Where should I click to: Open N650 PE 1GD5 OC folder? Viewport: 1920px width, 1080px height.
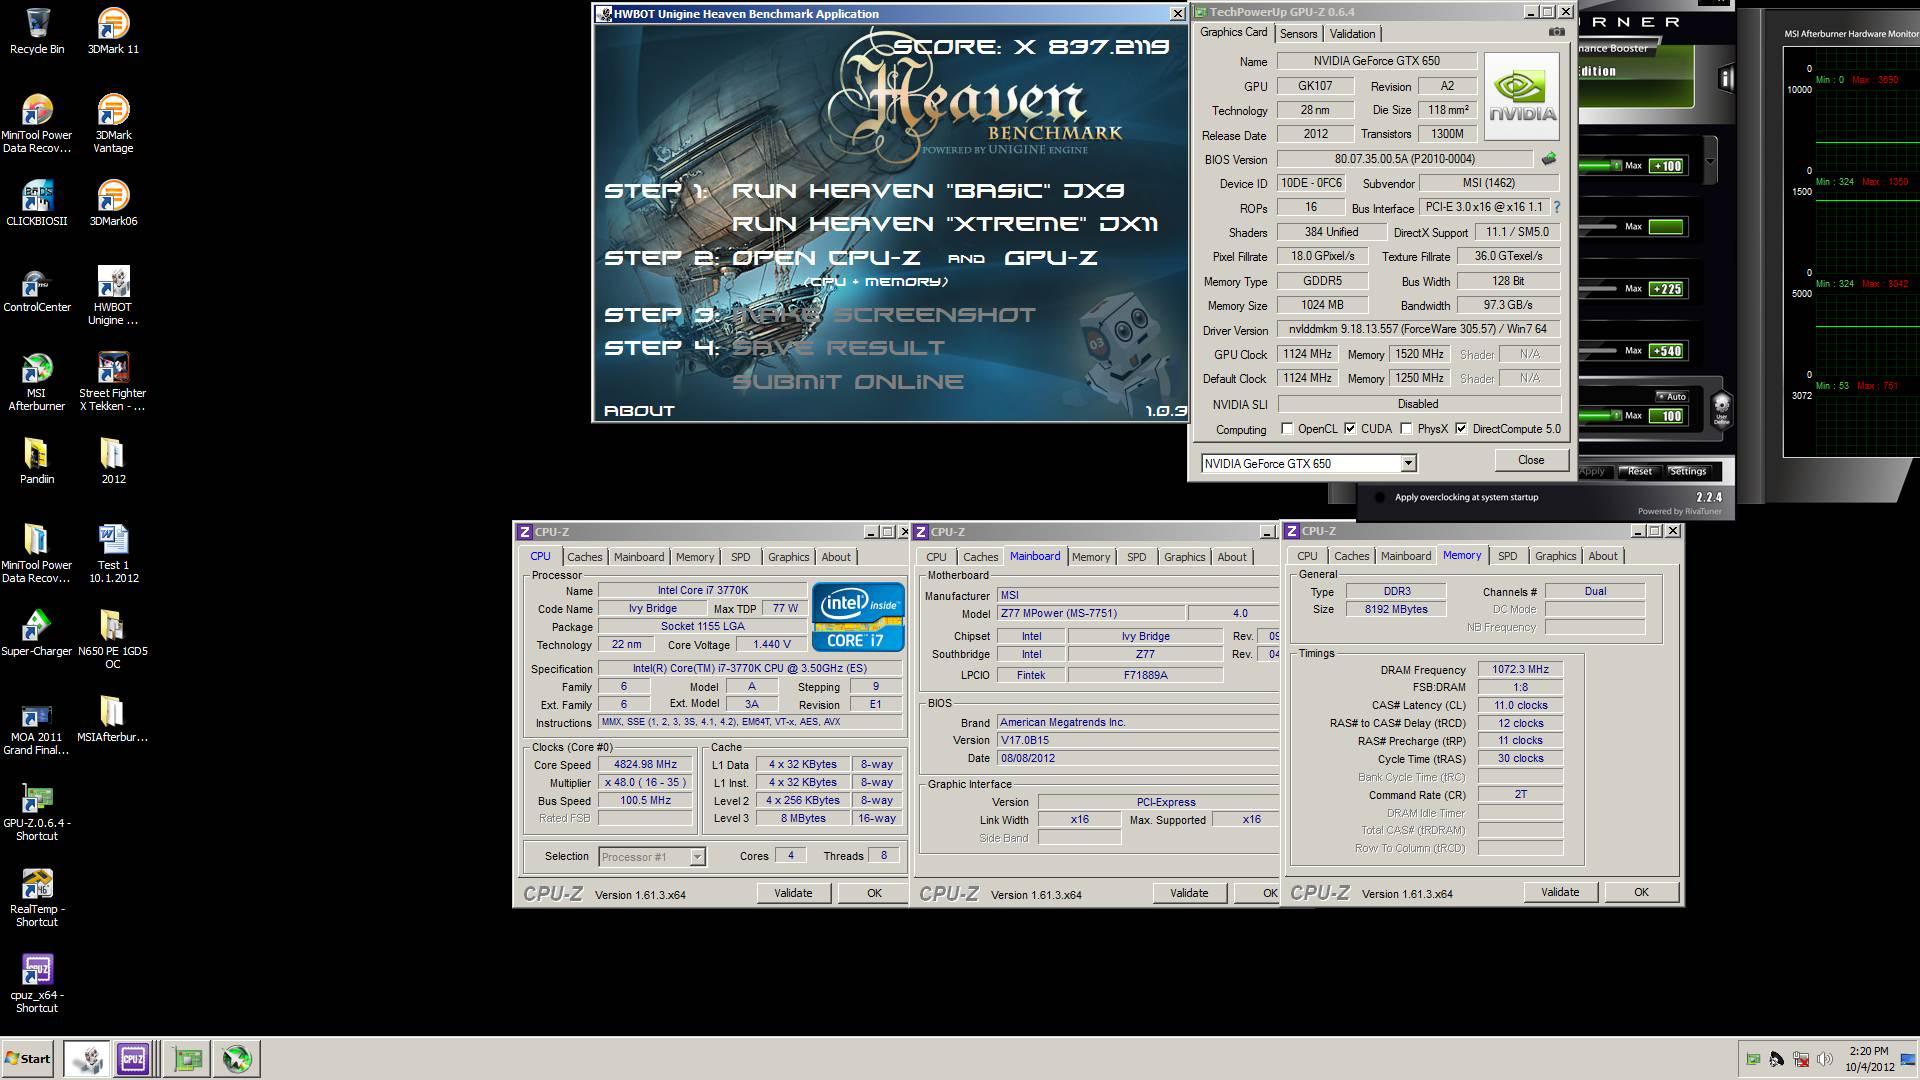(x=113, y=640)
